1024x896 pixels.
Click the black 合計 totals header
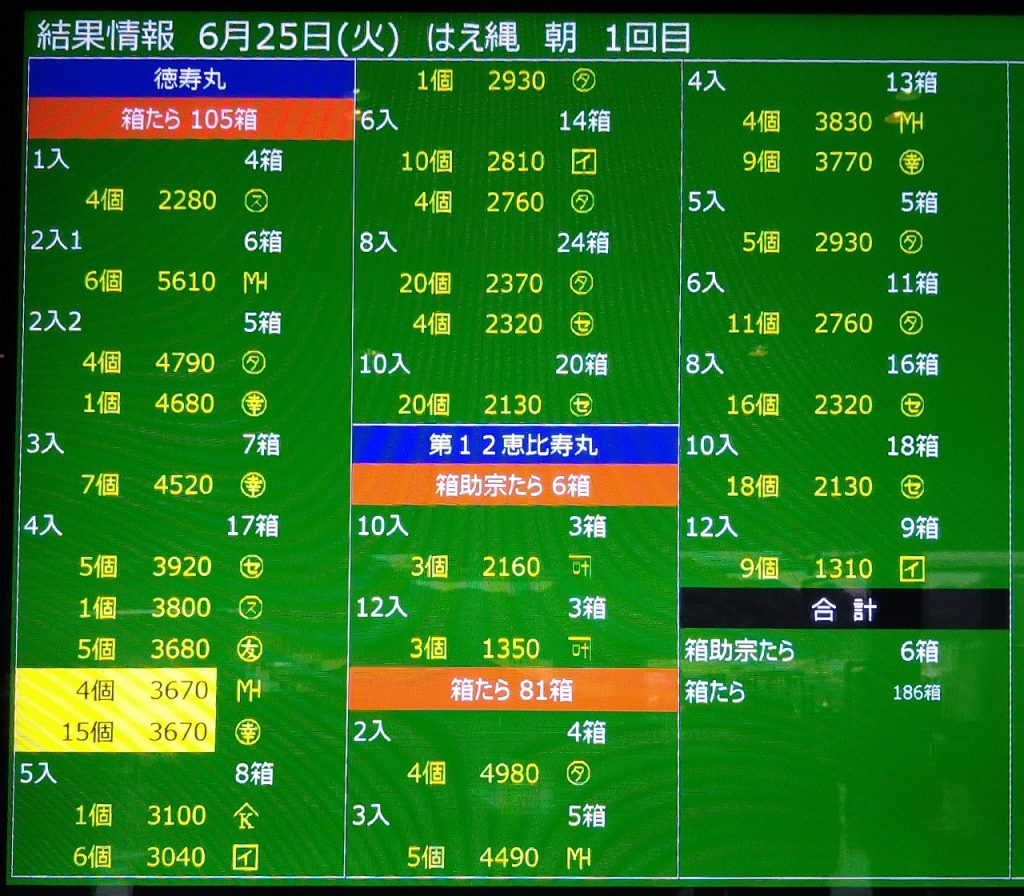[x=844, y=609]
